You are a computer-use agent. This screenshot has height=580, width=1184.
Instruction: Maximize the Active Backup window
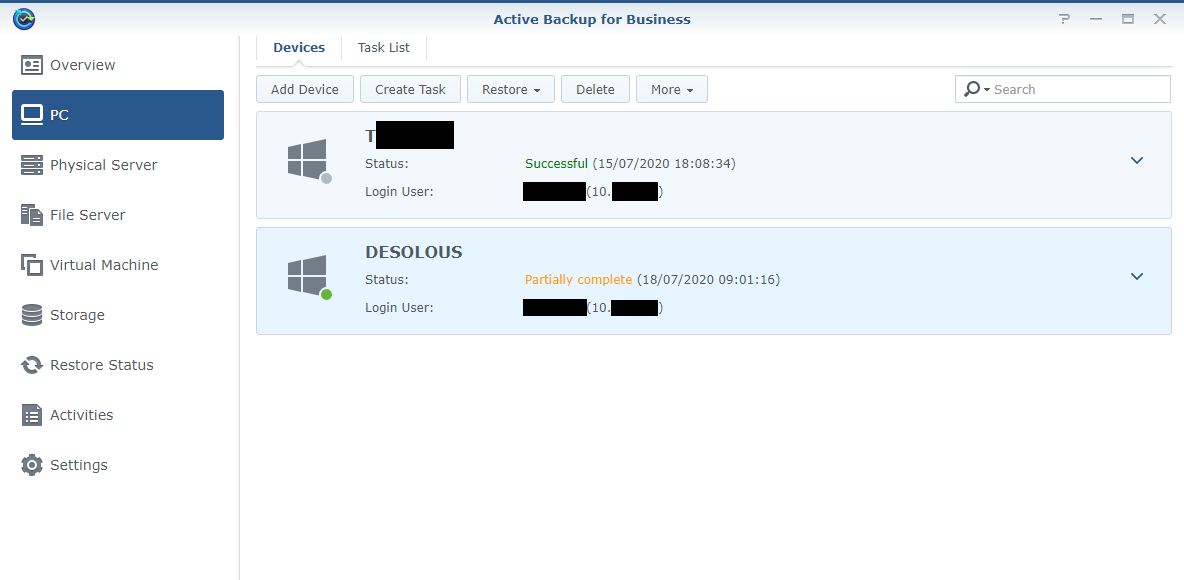click(x=1128, y=20)
